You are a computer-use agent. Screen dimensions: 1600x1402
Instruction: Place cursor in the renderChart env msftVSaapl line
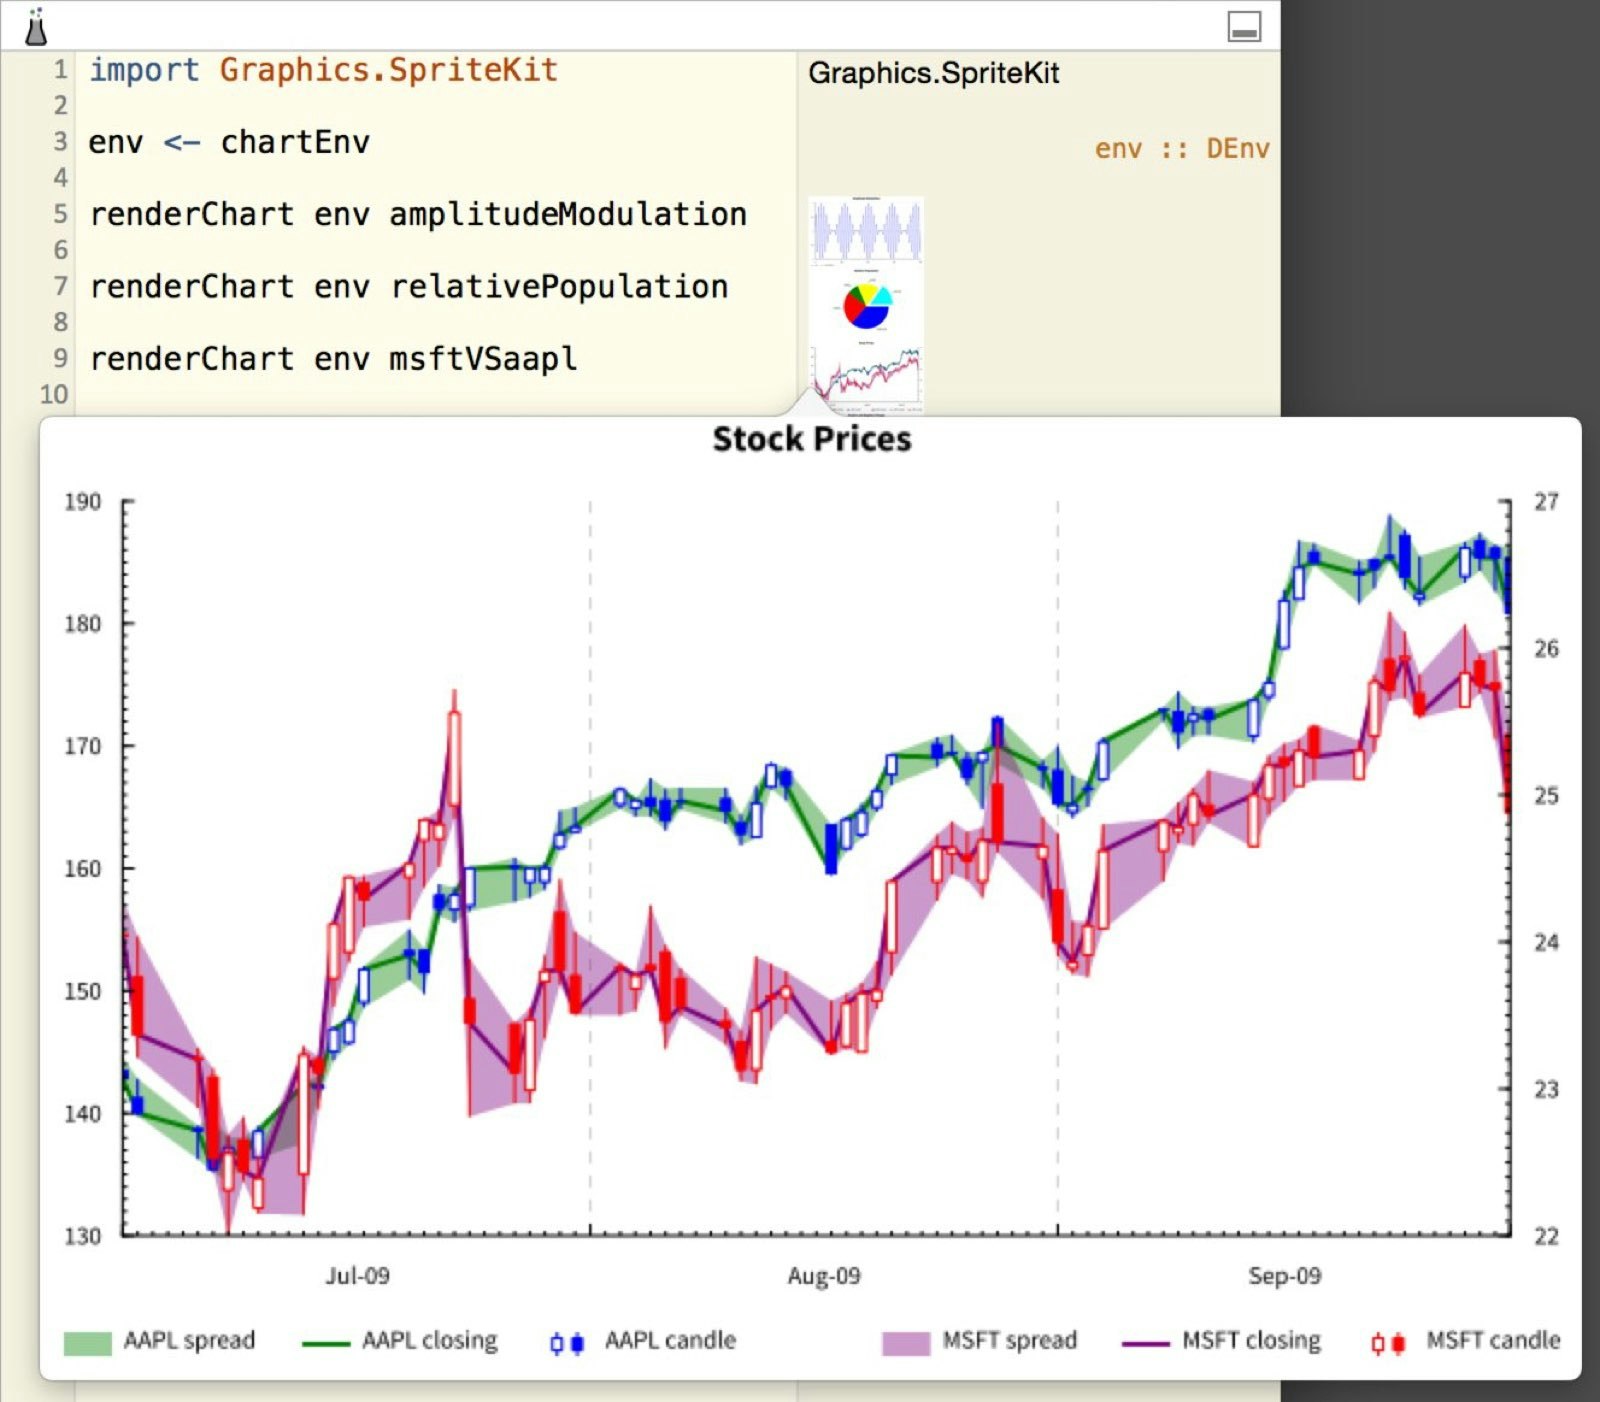[x=333, y=358]
